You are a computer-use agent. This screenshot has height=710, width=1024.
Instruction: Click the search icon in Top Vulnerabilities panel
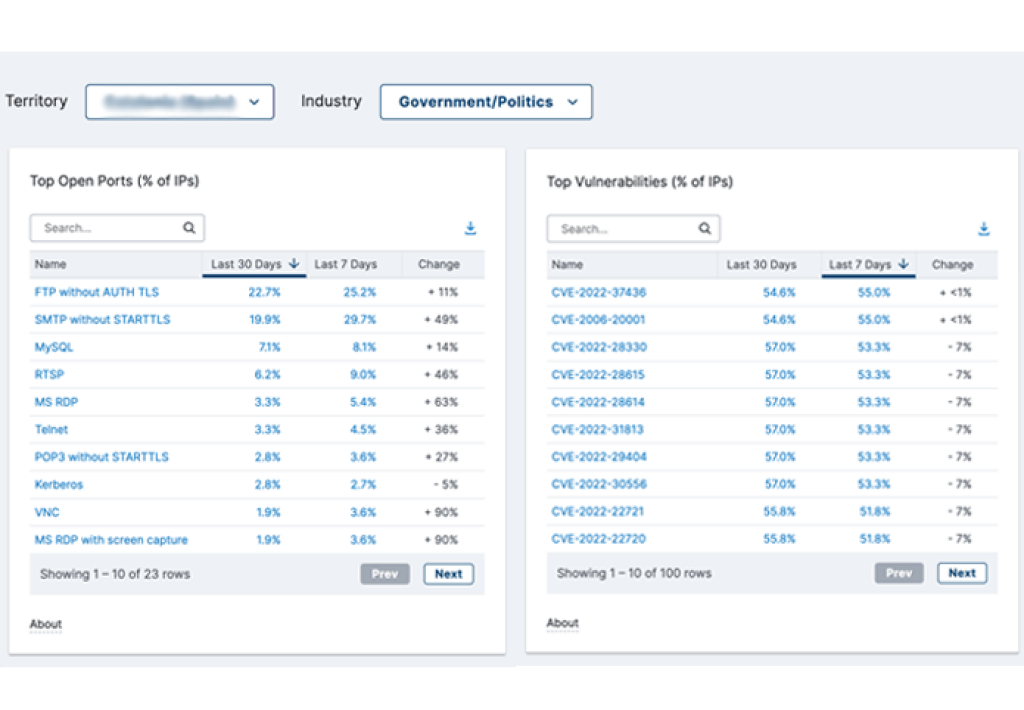[704, 228]
